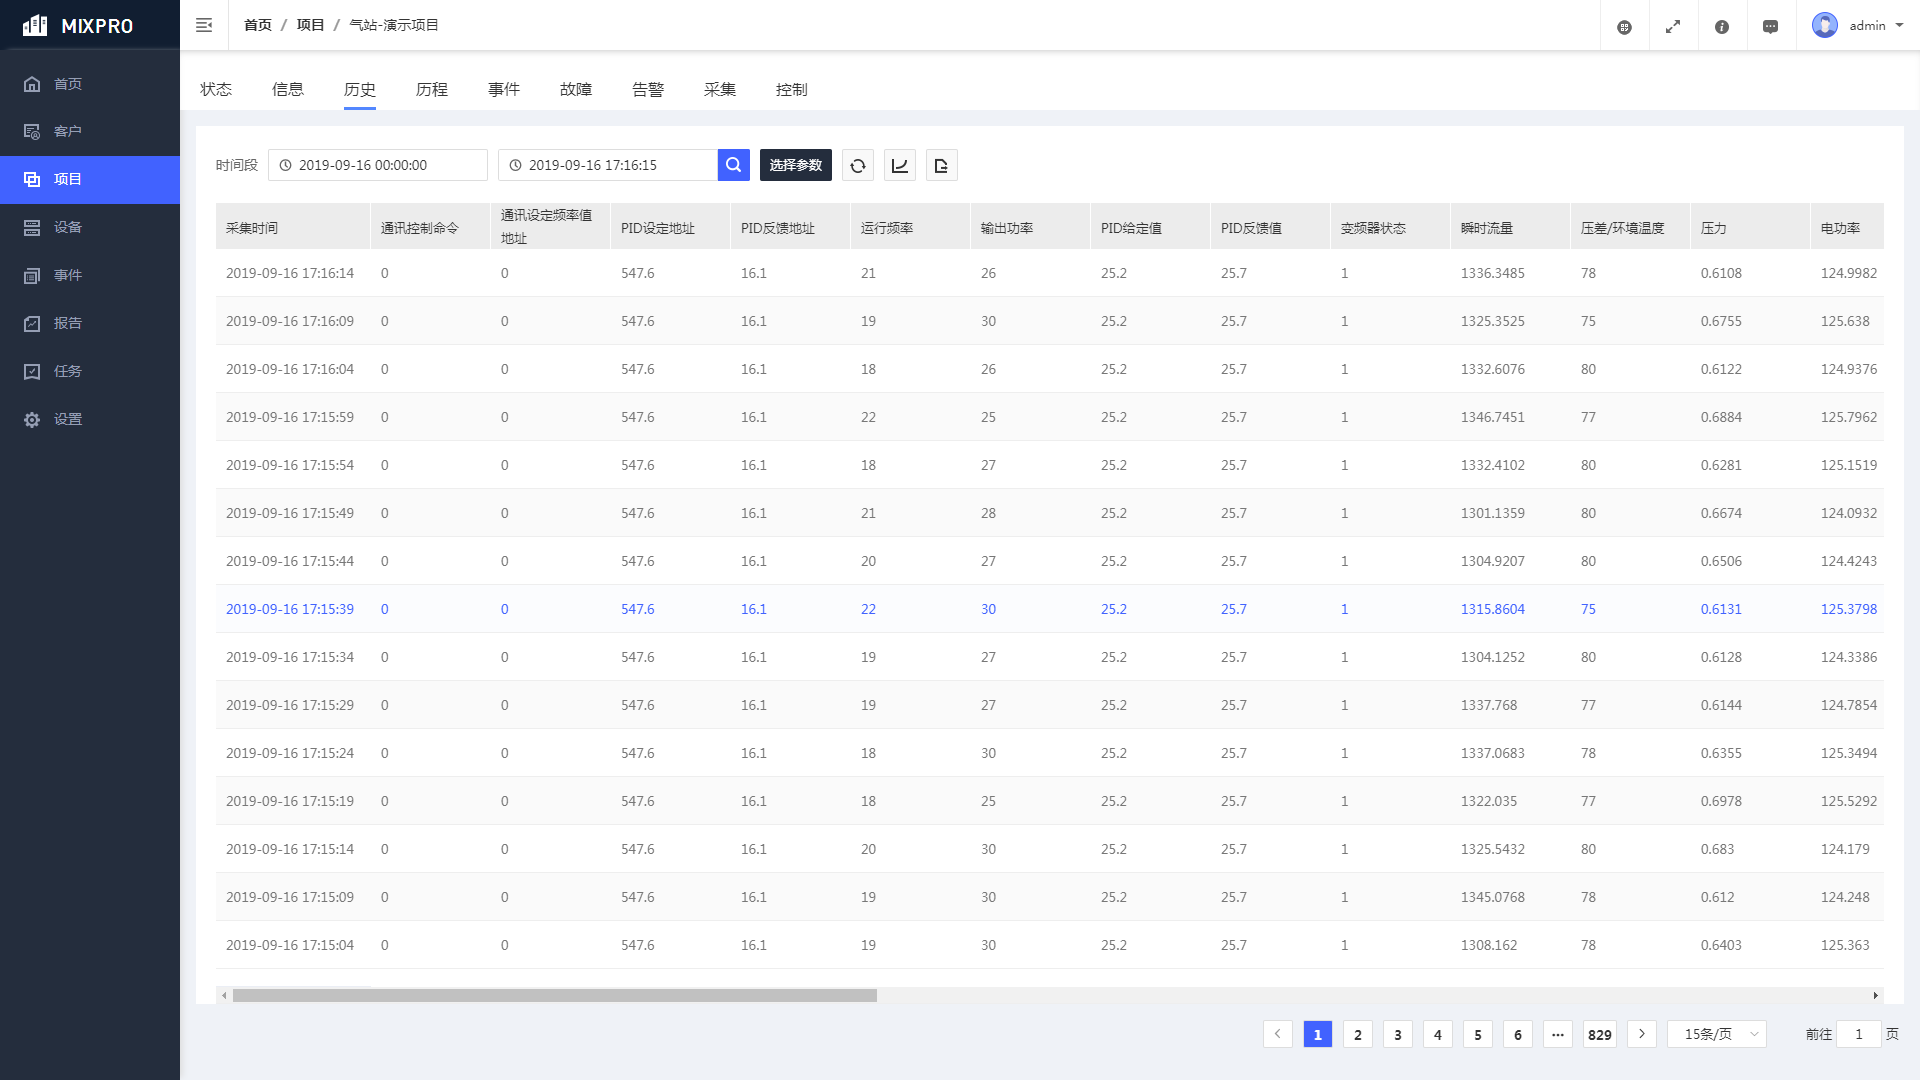This screenshot has height=1080, width=1920.
Task: Switch to the 故障 tab
Action: pos(575,89)
